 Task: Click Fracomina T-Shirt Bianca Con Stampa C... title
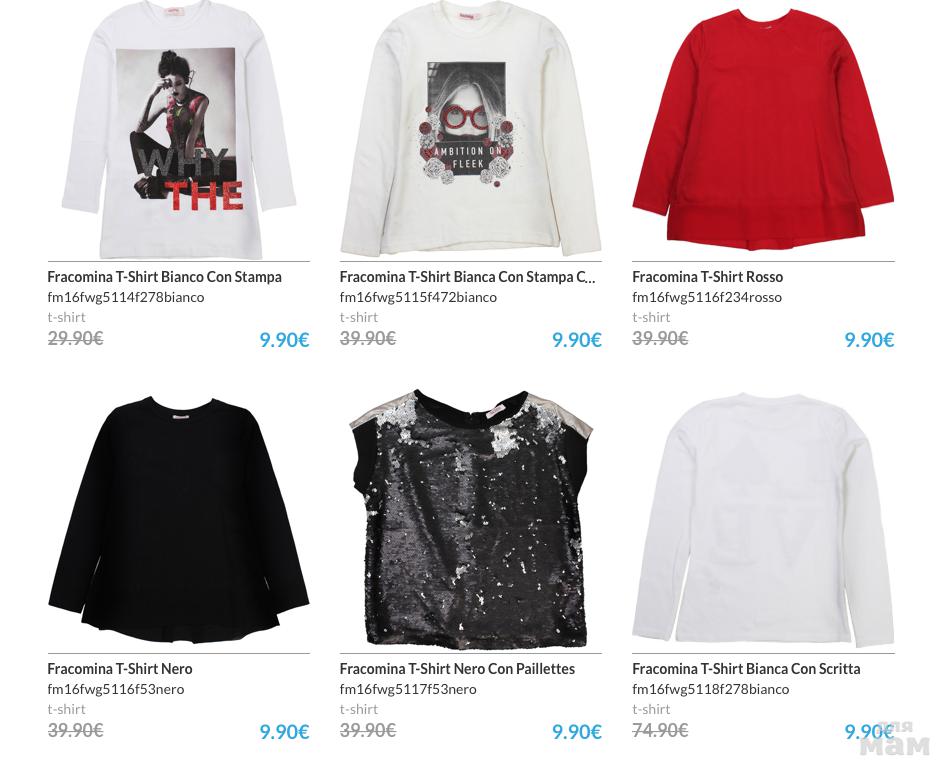467,277
